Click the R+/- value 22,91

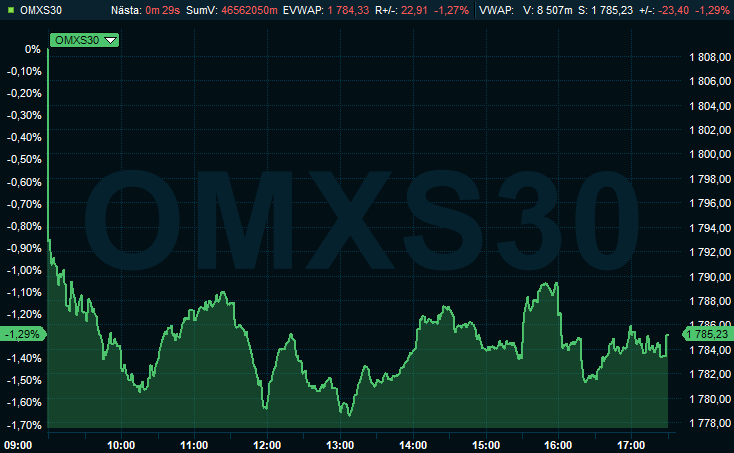(x=414, y=10)
